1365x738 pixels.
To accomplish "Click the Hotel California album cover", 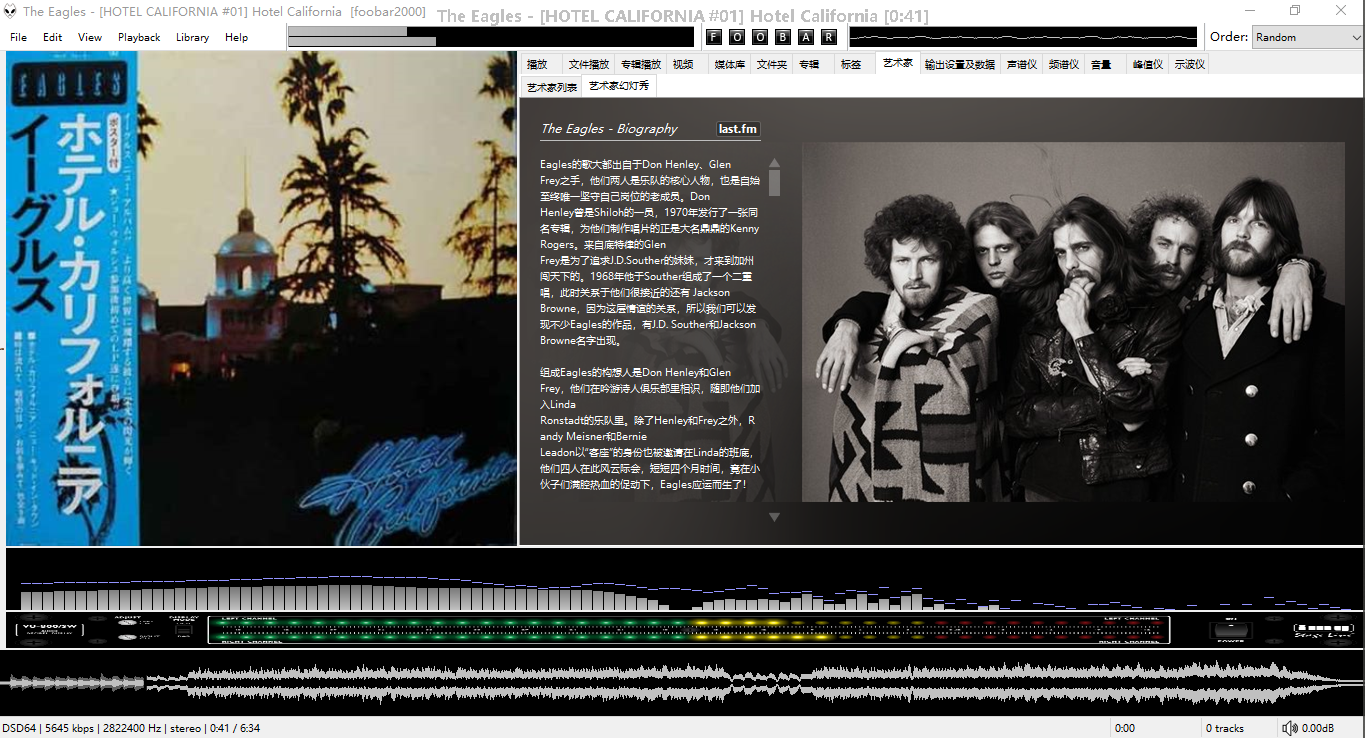I will coord(262,299).
